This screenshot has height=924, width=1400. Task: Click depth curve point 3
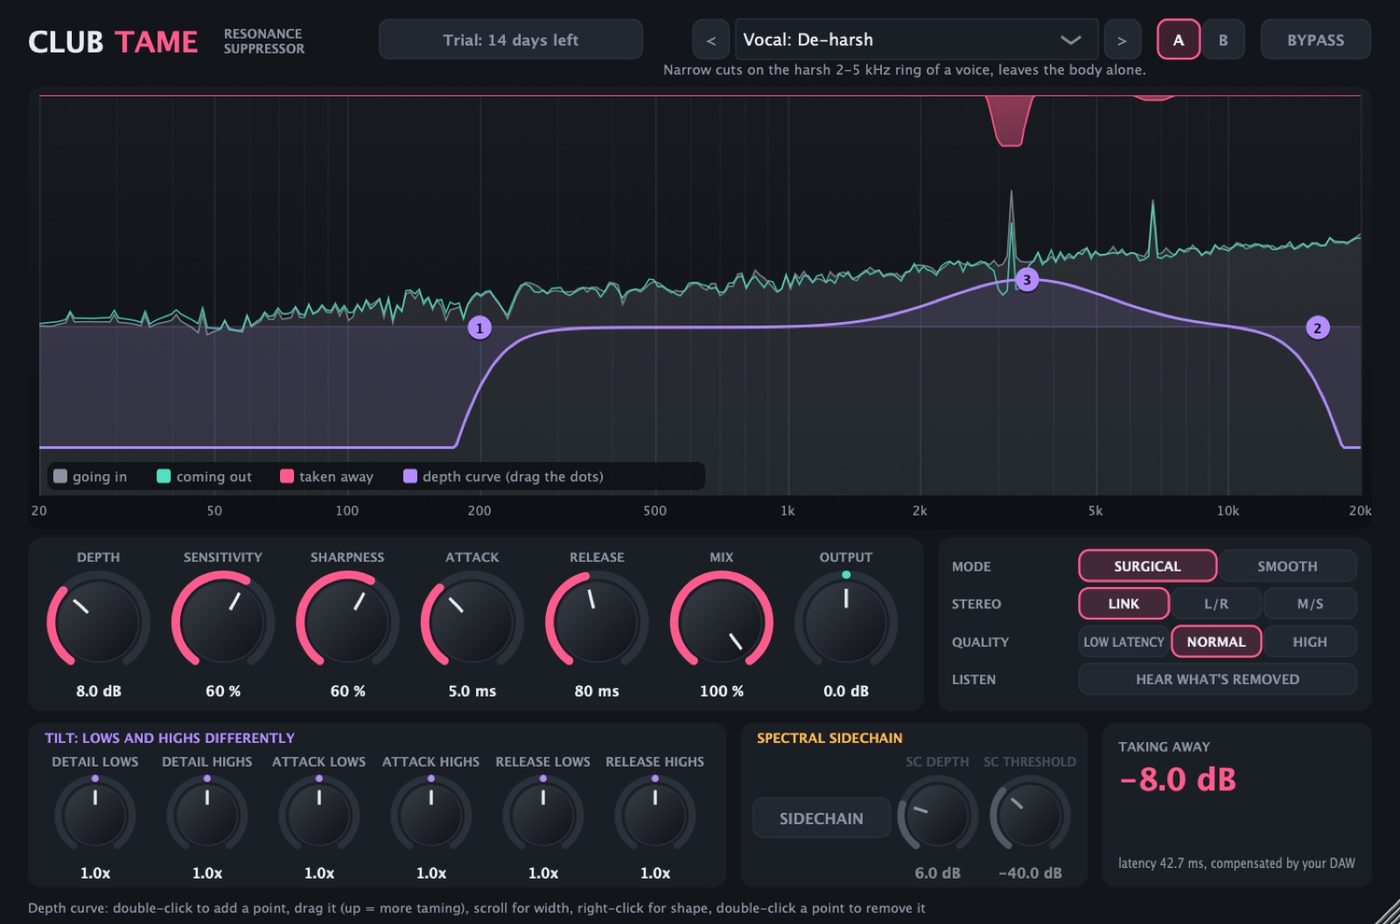click(x=1025, y=280)
